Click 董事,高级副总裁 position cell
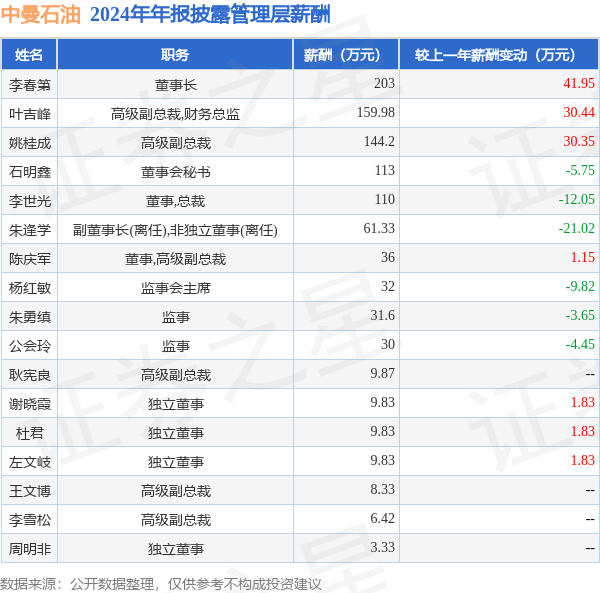This screenshot has width=600, height=593. (x=175, y=259)
